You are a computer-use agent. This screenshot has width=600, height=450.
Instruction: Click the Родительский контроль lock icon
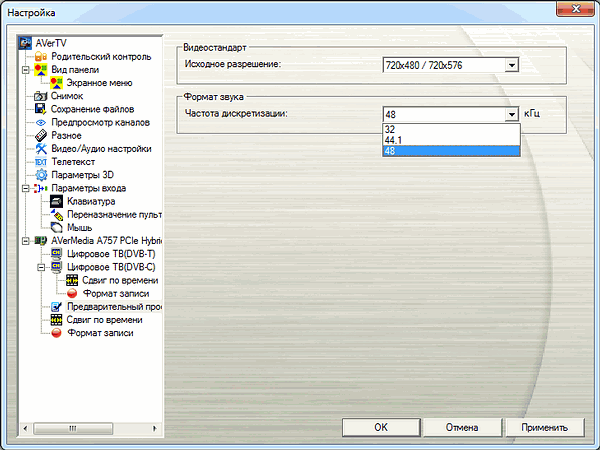coord(41,56)
